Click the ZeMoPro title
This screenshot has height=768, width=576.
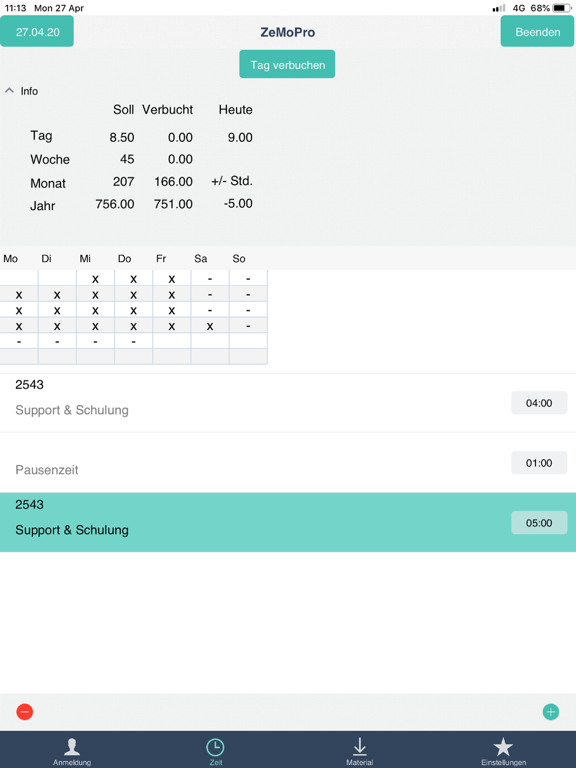[x=288, y=32]
